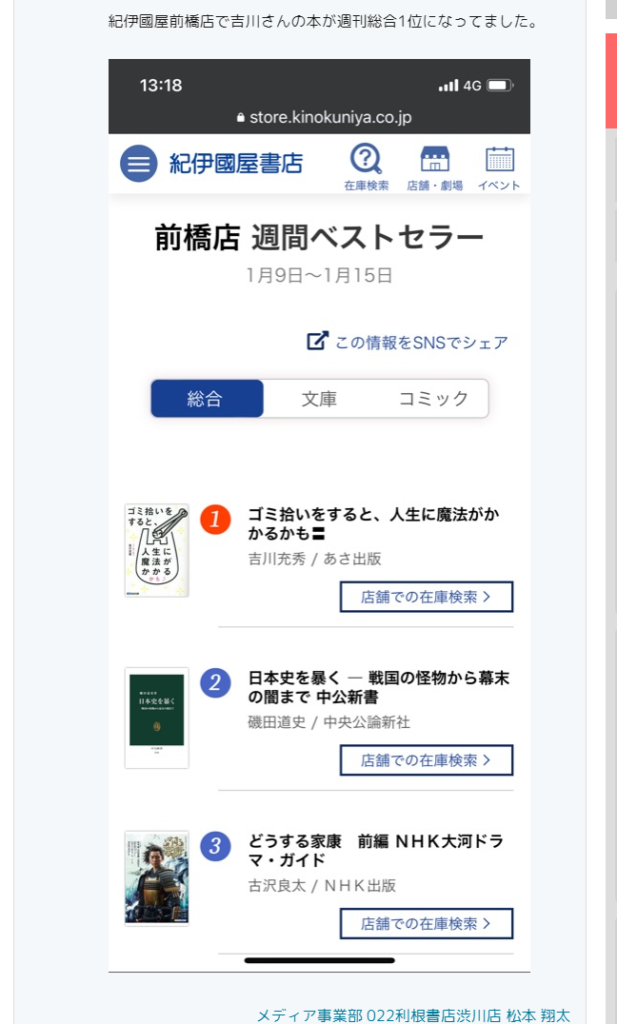Open the hamburger menu icon
The height and width of the screenshot is (1024, 617).
pyautogui.click(x=138, y=163)
